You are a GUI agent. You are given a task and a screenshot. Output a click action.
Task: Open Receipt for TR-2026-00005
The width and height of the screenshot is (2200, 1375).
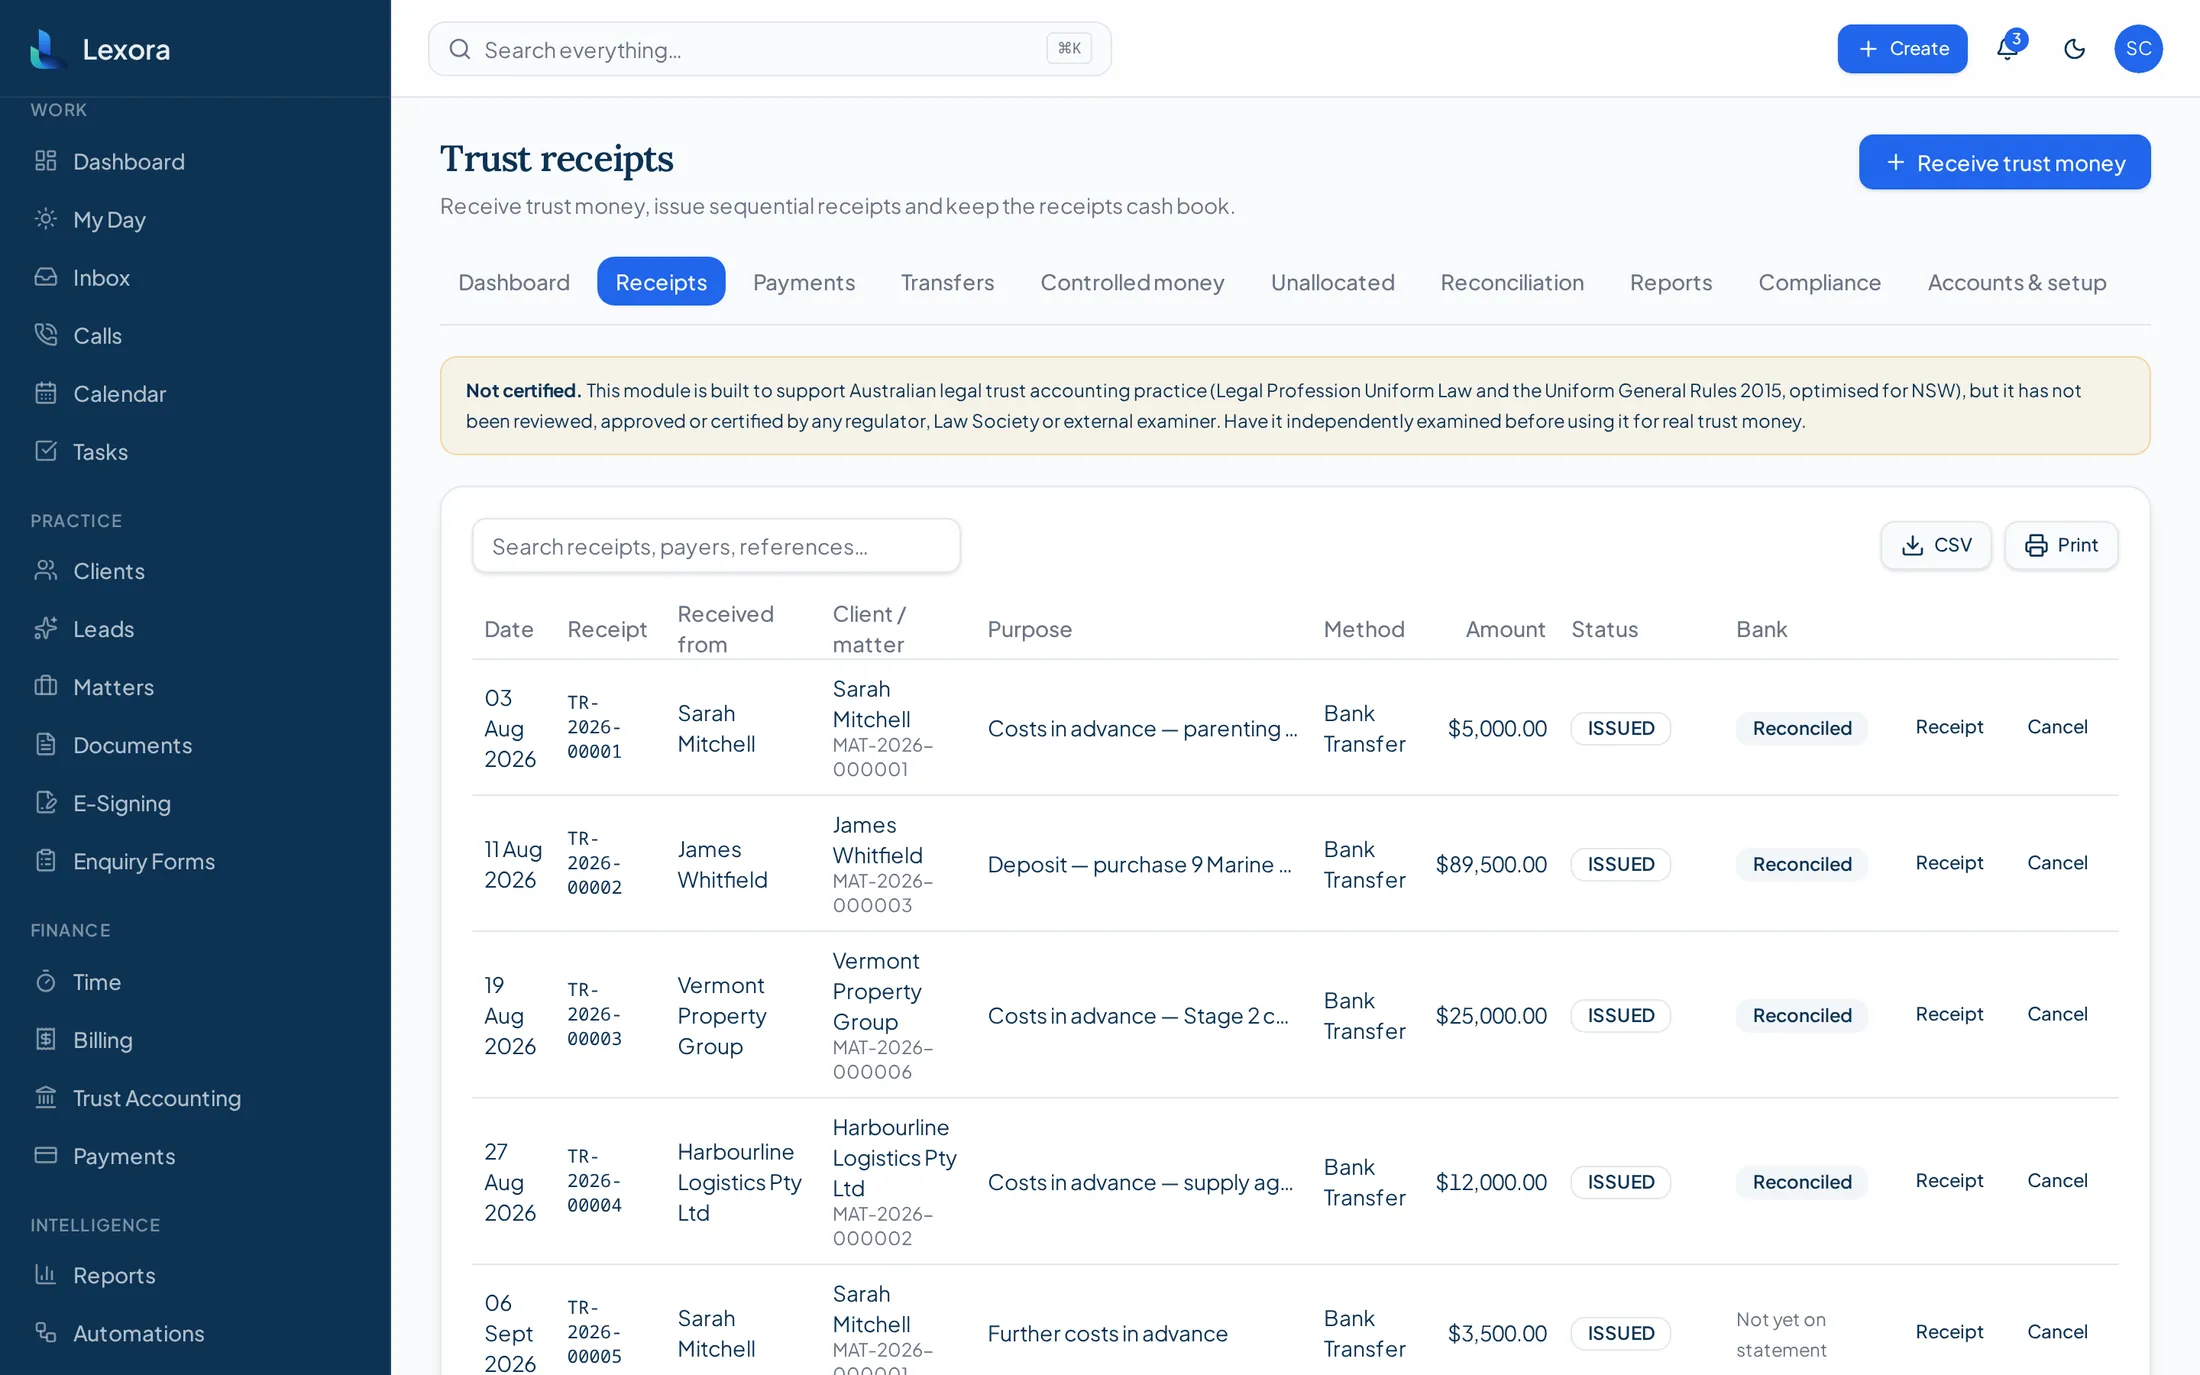click(1949, 1332)
